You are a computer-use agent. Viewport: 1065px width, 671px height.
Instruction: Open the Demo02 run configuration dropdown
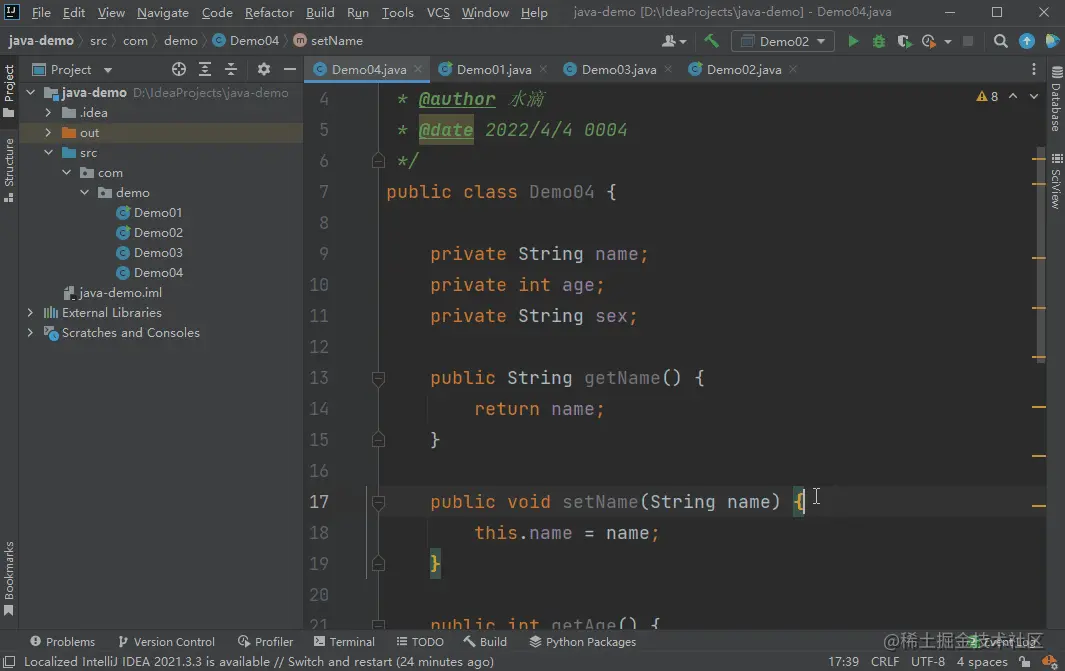(782, 41)
